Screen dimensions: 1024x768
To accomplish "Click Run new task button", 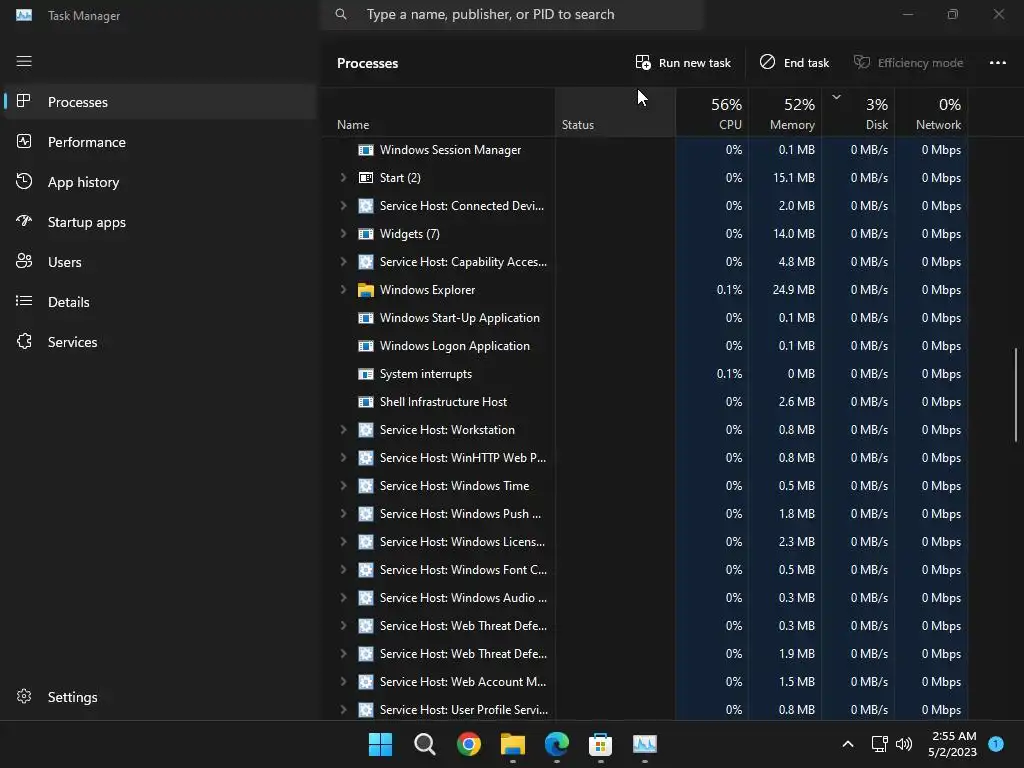I will click(683, 63).
